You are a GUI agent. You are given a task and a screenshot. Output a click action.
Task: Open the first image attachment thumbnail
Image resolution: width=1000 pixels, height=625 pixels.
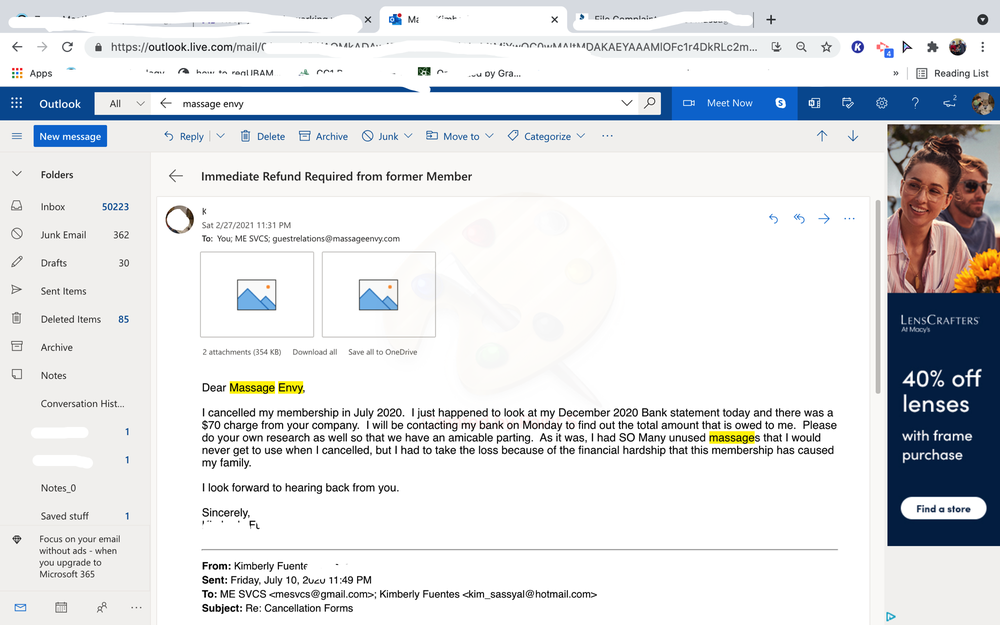257,294
